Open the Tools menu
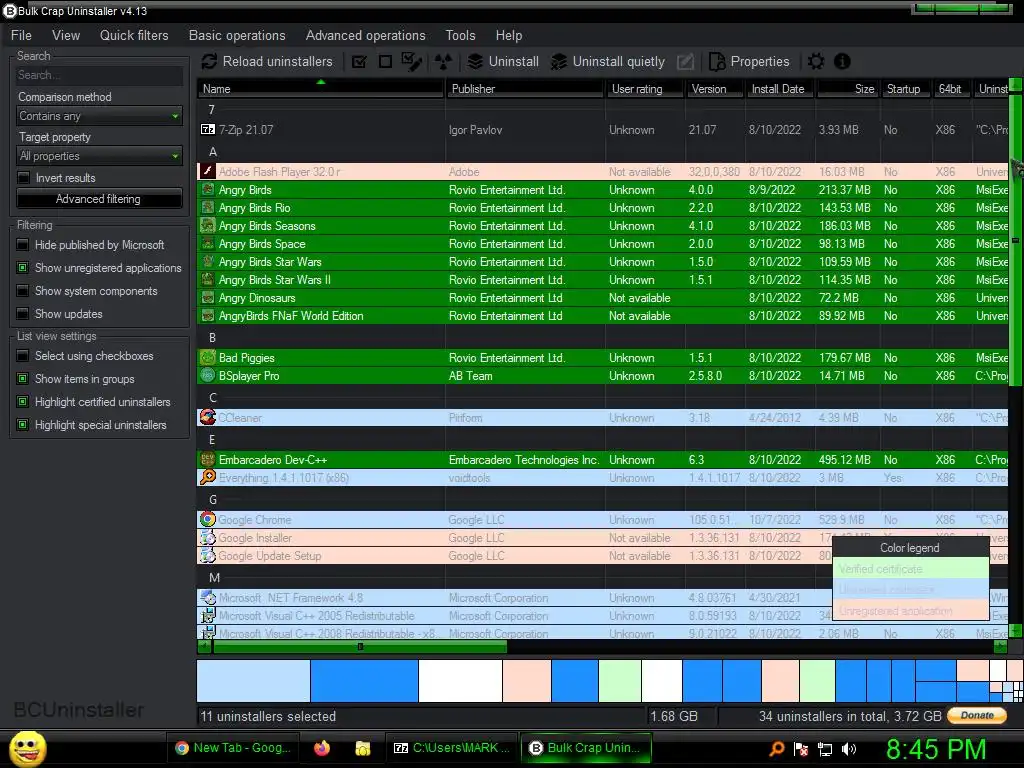1024x768 pixels. tap(460, 35)
